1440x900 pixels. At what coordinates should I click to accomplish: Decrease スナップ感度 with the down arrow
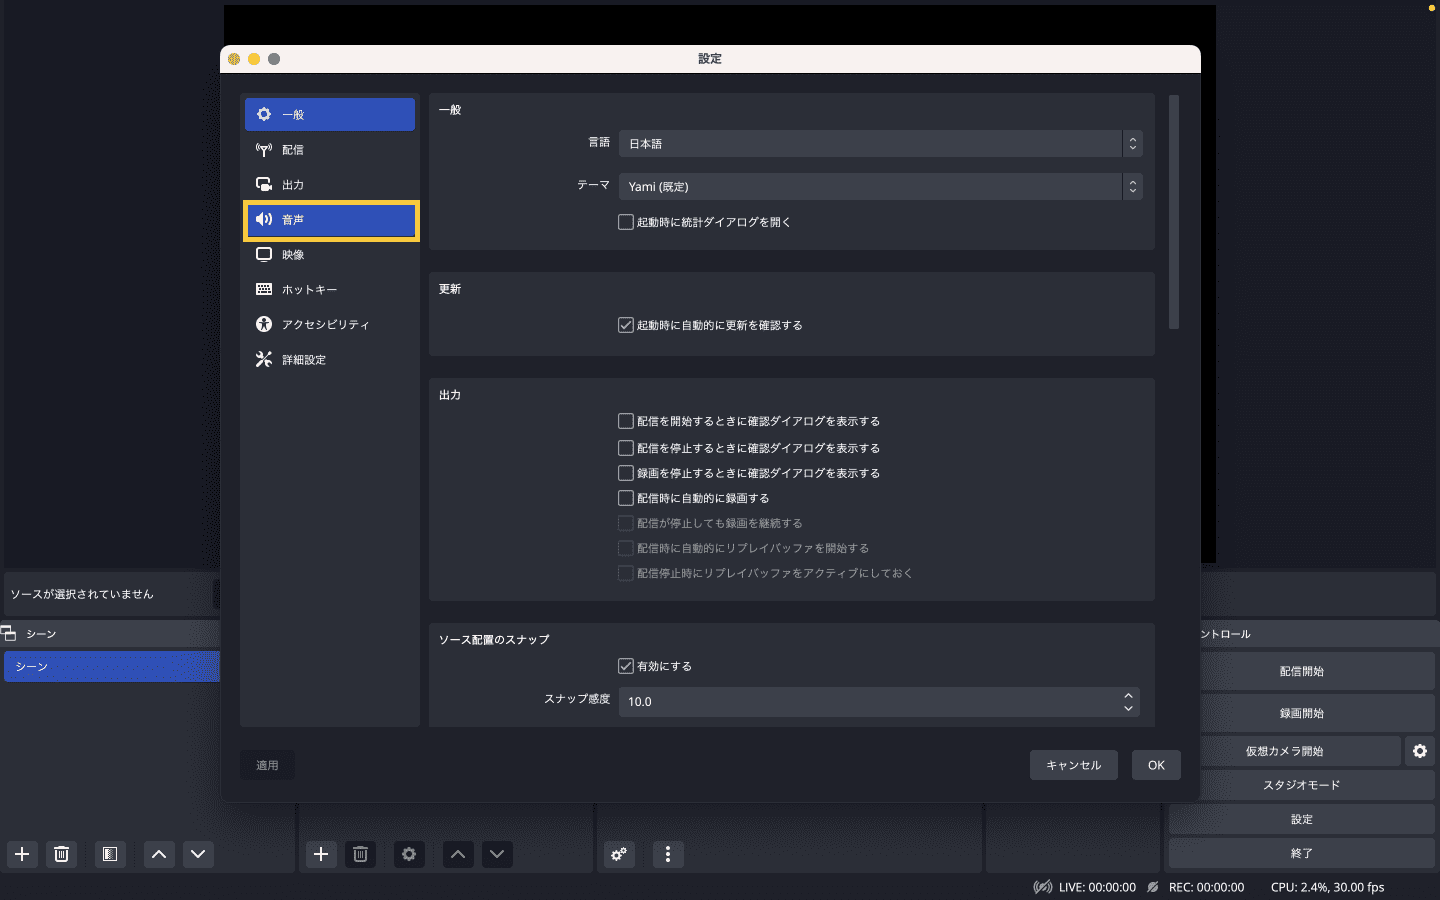(x=1128, y=709)
